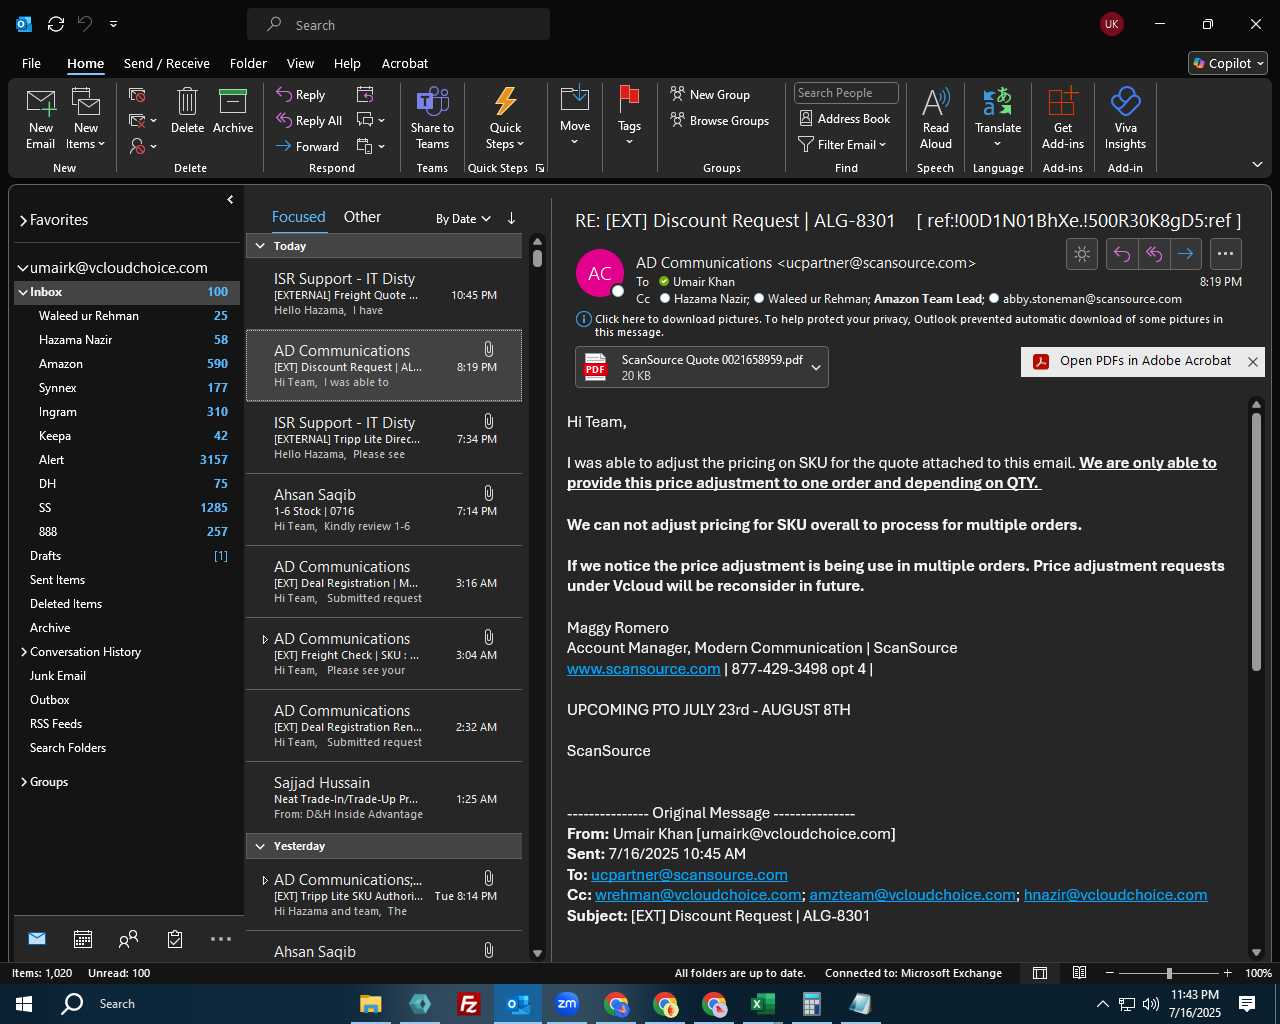Click the zoom out minus button
Image resolution: width=1280 pixels, height=1024 pixels.
(1110, 973)
